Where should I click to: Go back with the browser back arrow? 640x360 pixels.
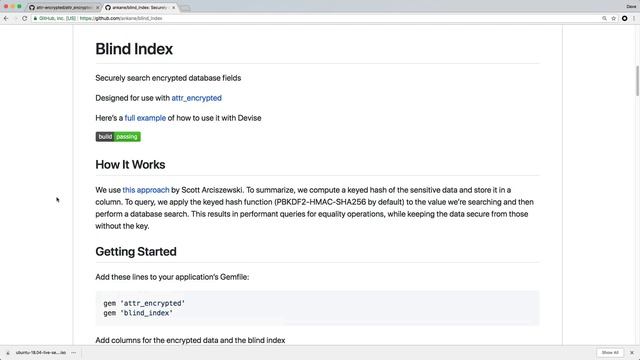(6, 18)
